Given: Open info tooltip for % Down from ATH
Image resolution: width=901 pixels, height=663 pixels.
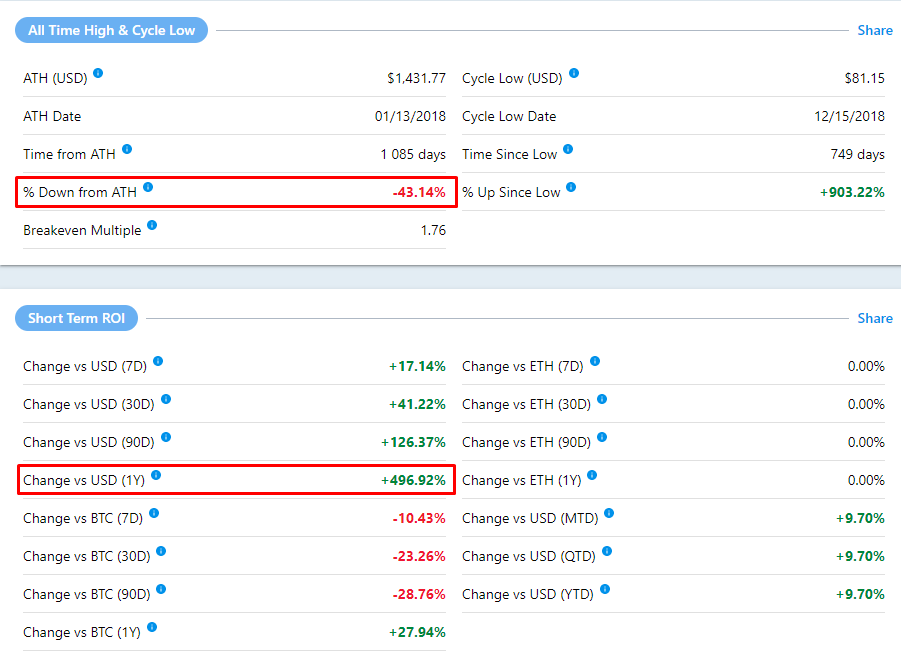Looking at the screenshot, I should coord(148,188).
